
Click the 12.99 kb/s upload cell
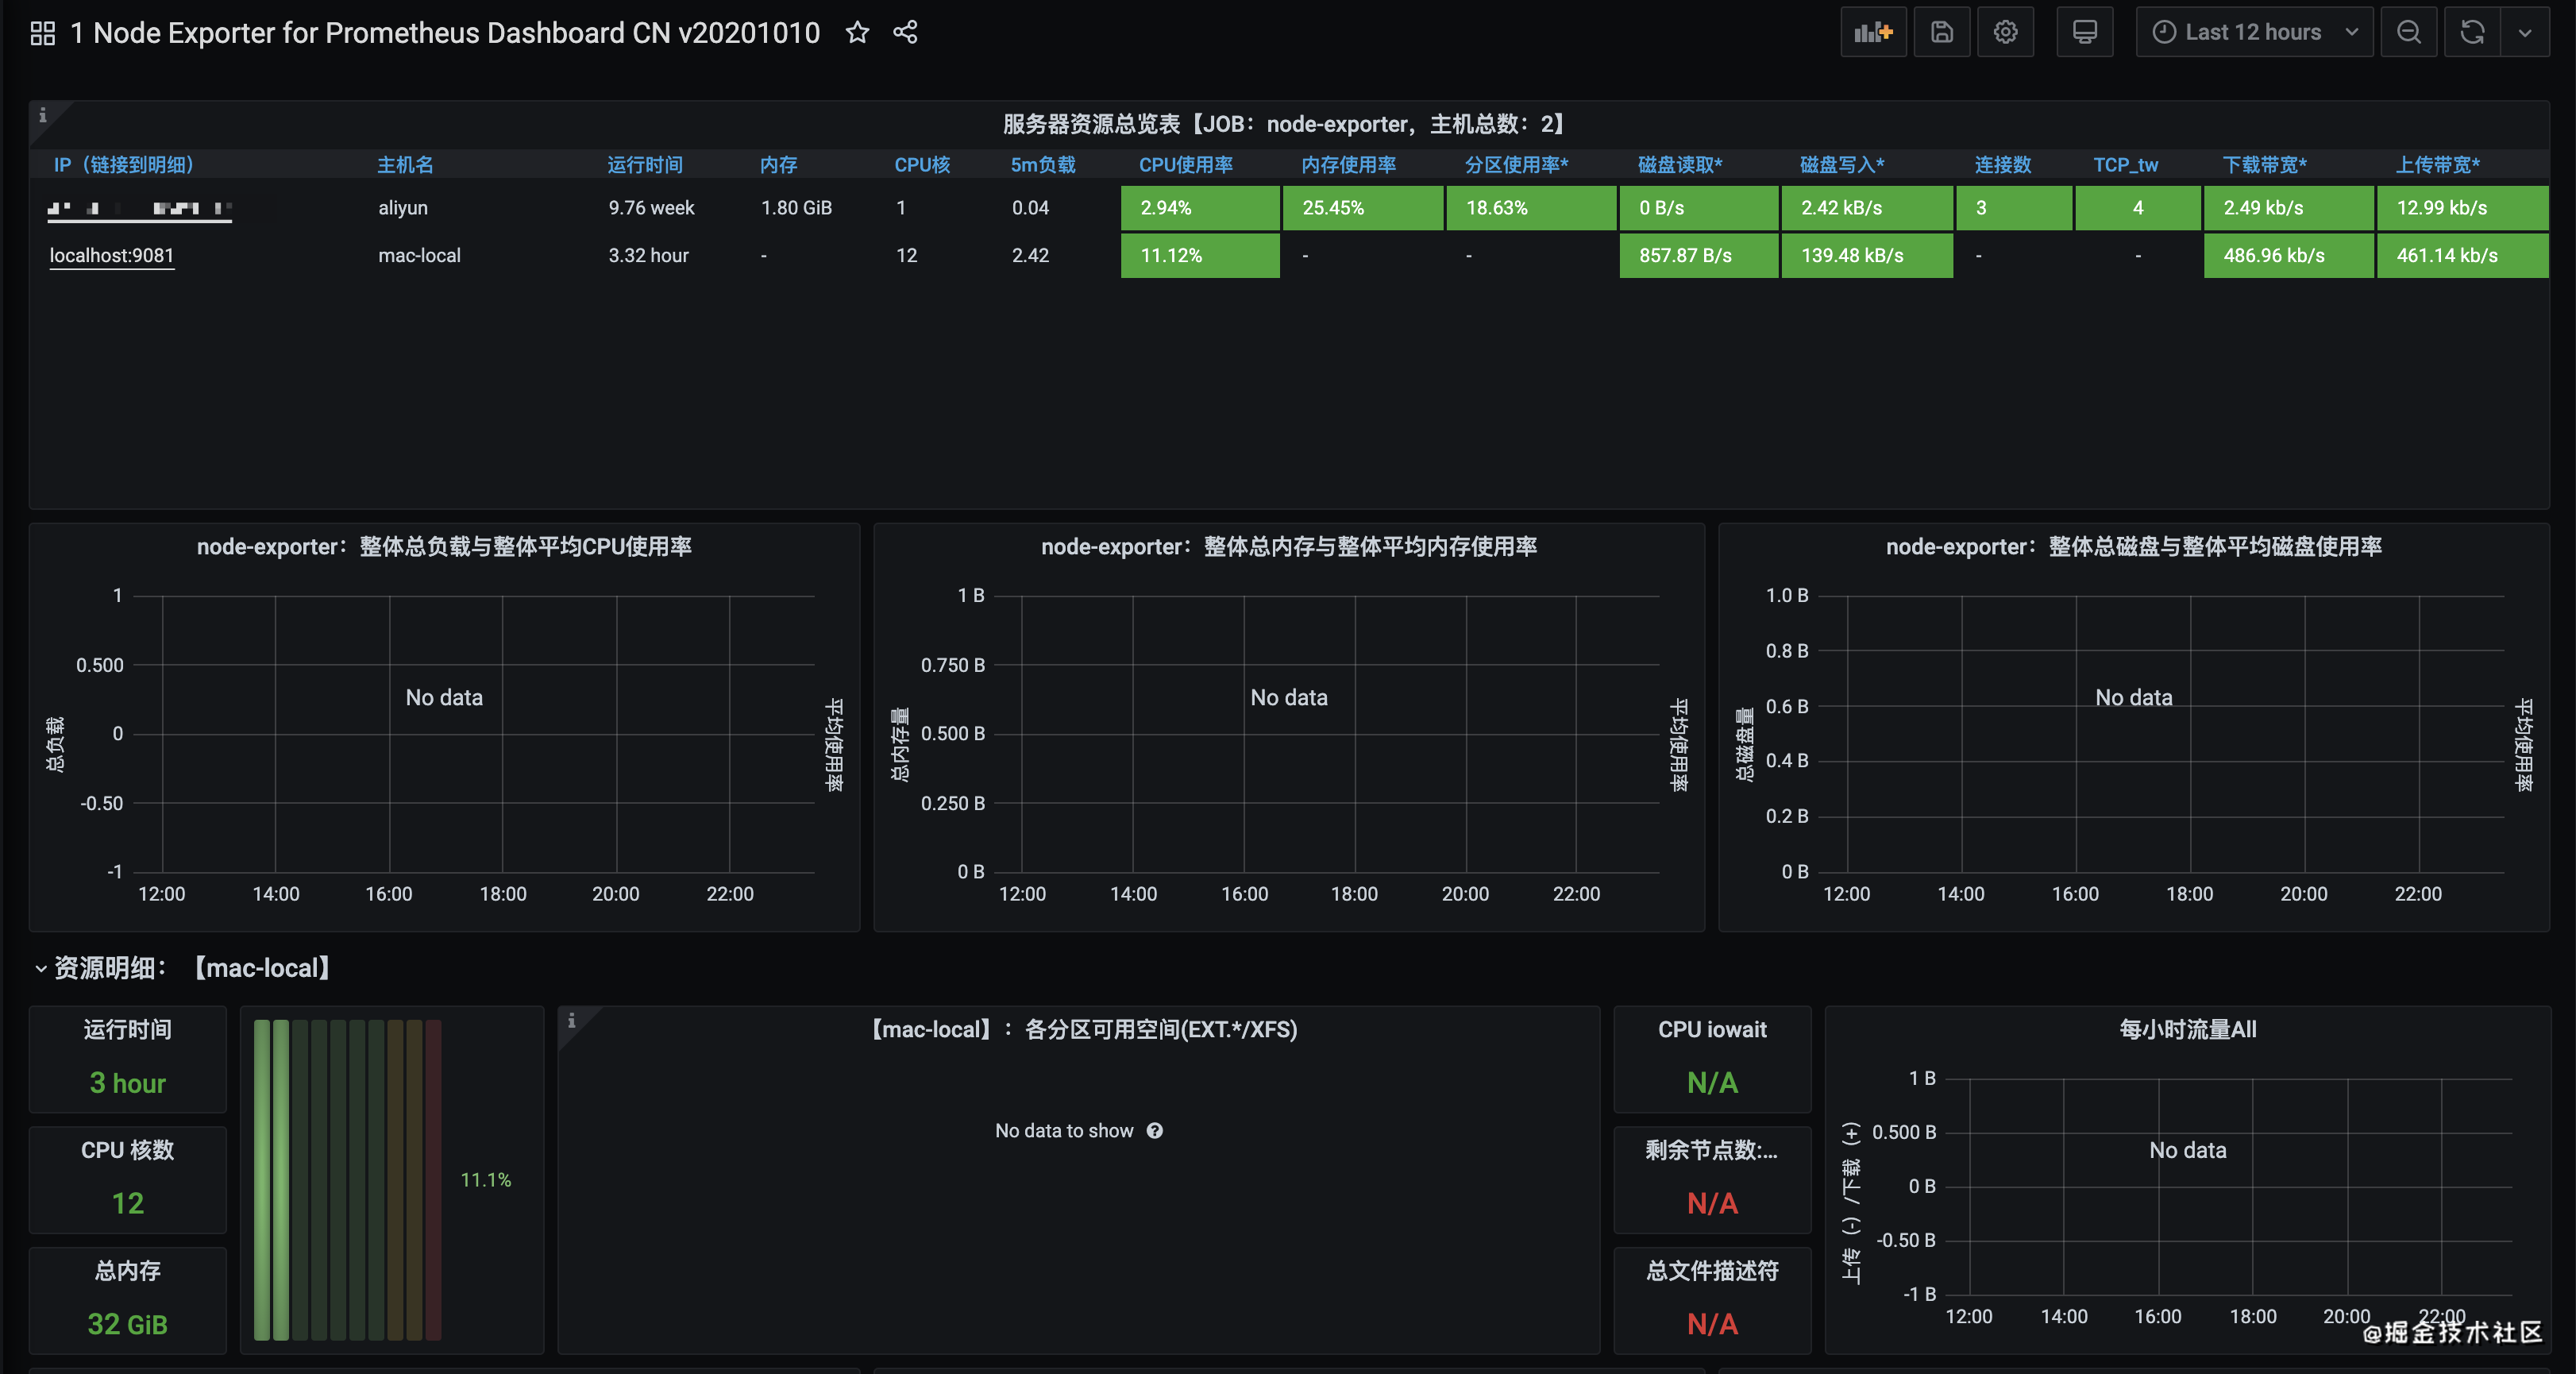pos(2462,208)
